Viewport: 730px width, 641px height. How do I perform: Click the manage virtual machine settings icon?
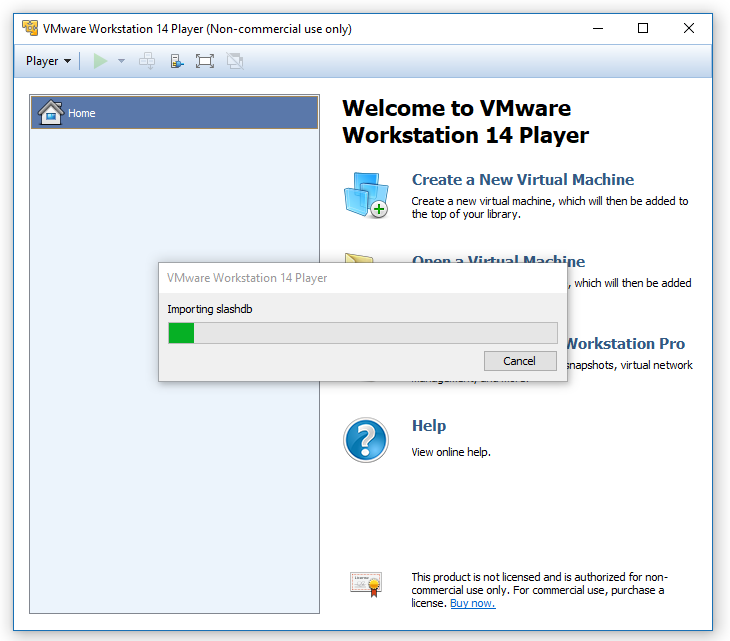coord(176,61)
